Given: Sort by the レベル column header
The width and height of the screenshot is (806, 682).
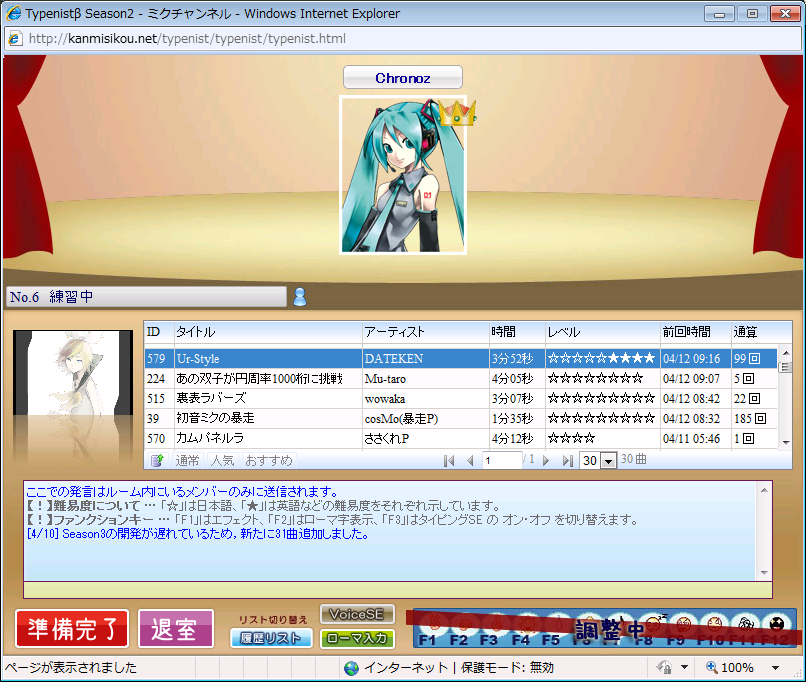Looking at the screenshot, I should point(603,332).
